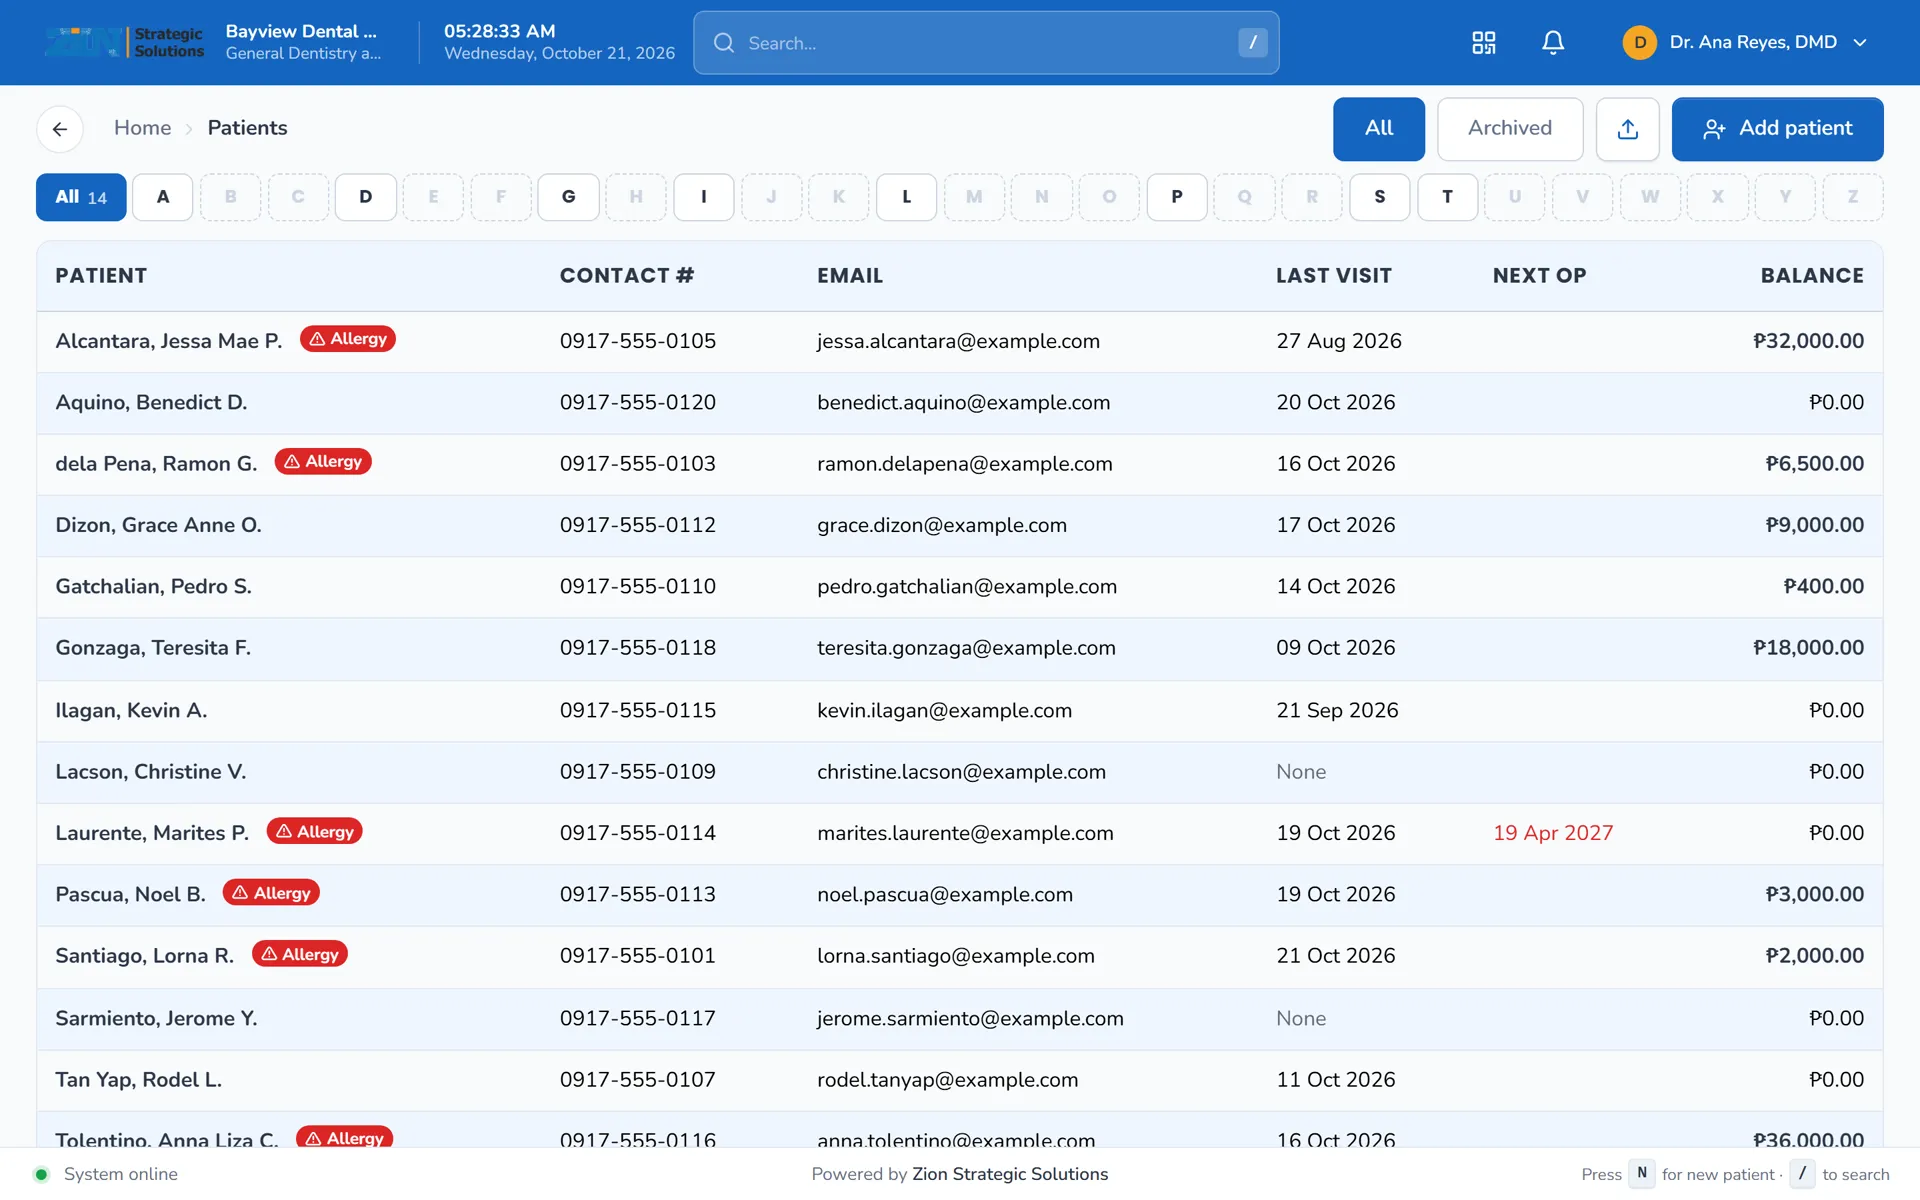Filter patients by letter S
Image resolution: width=1920 pixels, height=1200 pixels.
coord(1379,197)
